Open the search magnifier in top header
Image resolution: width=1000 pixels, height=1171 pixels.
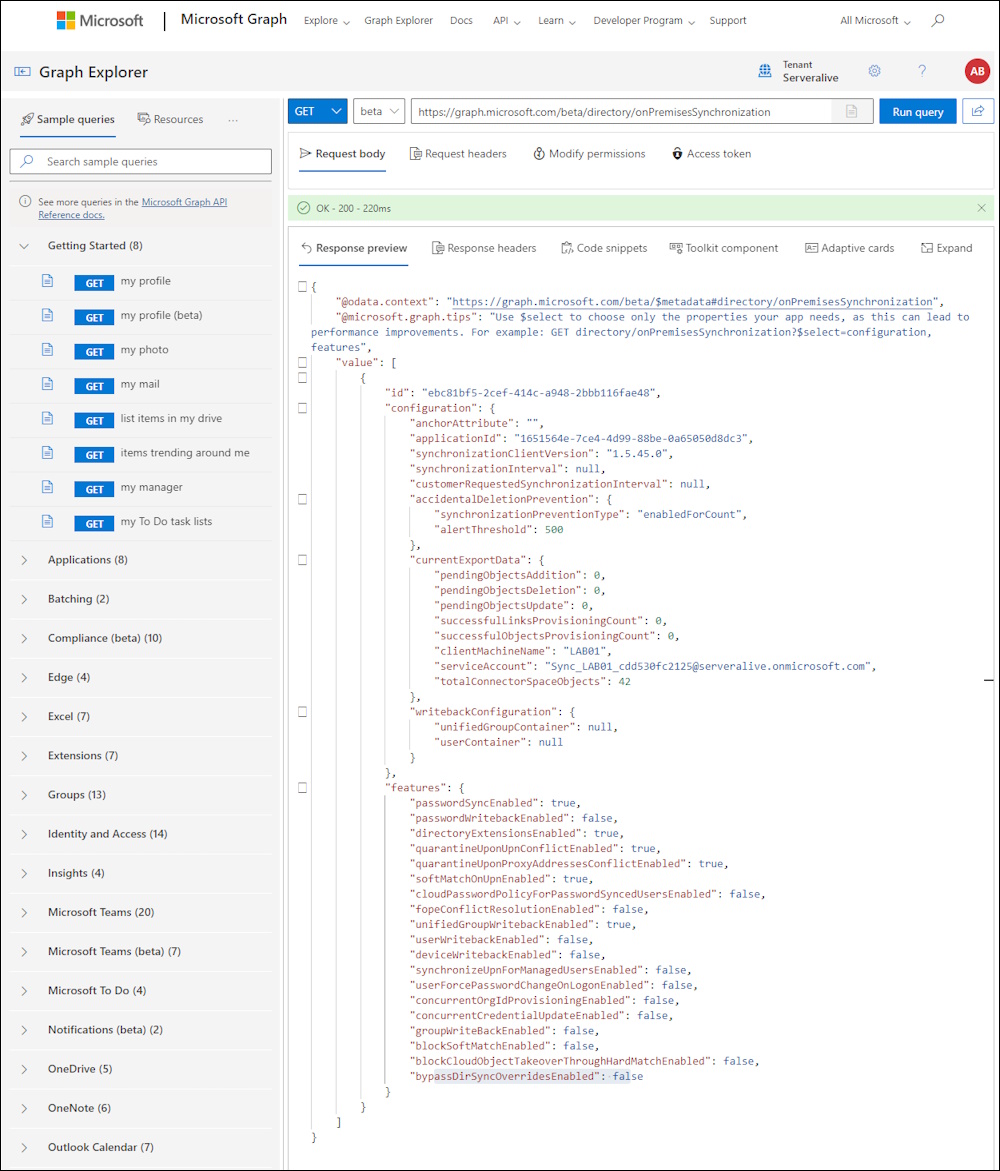pyautogui.click(x=938, y=20)
